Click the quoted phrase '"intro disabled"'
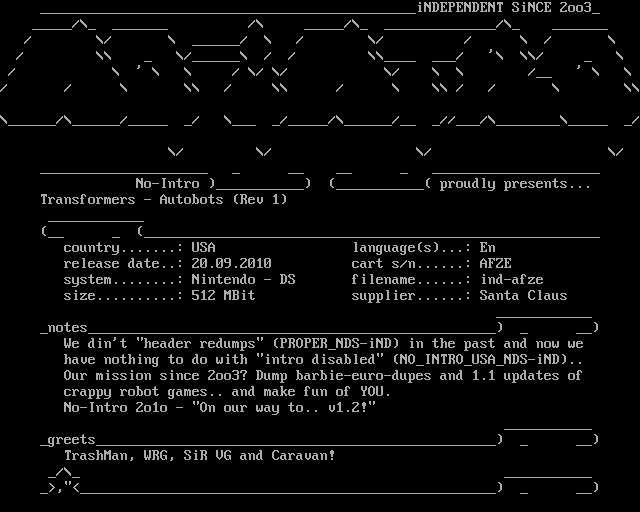Screen dimensions: 640x512 tap(319, 360)
